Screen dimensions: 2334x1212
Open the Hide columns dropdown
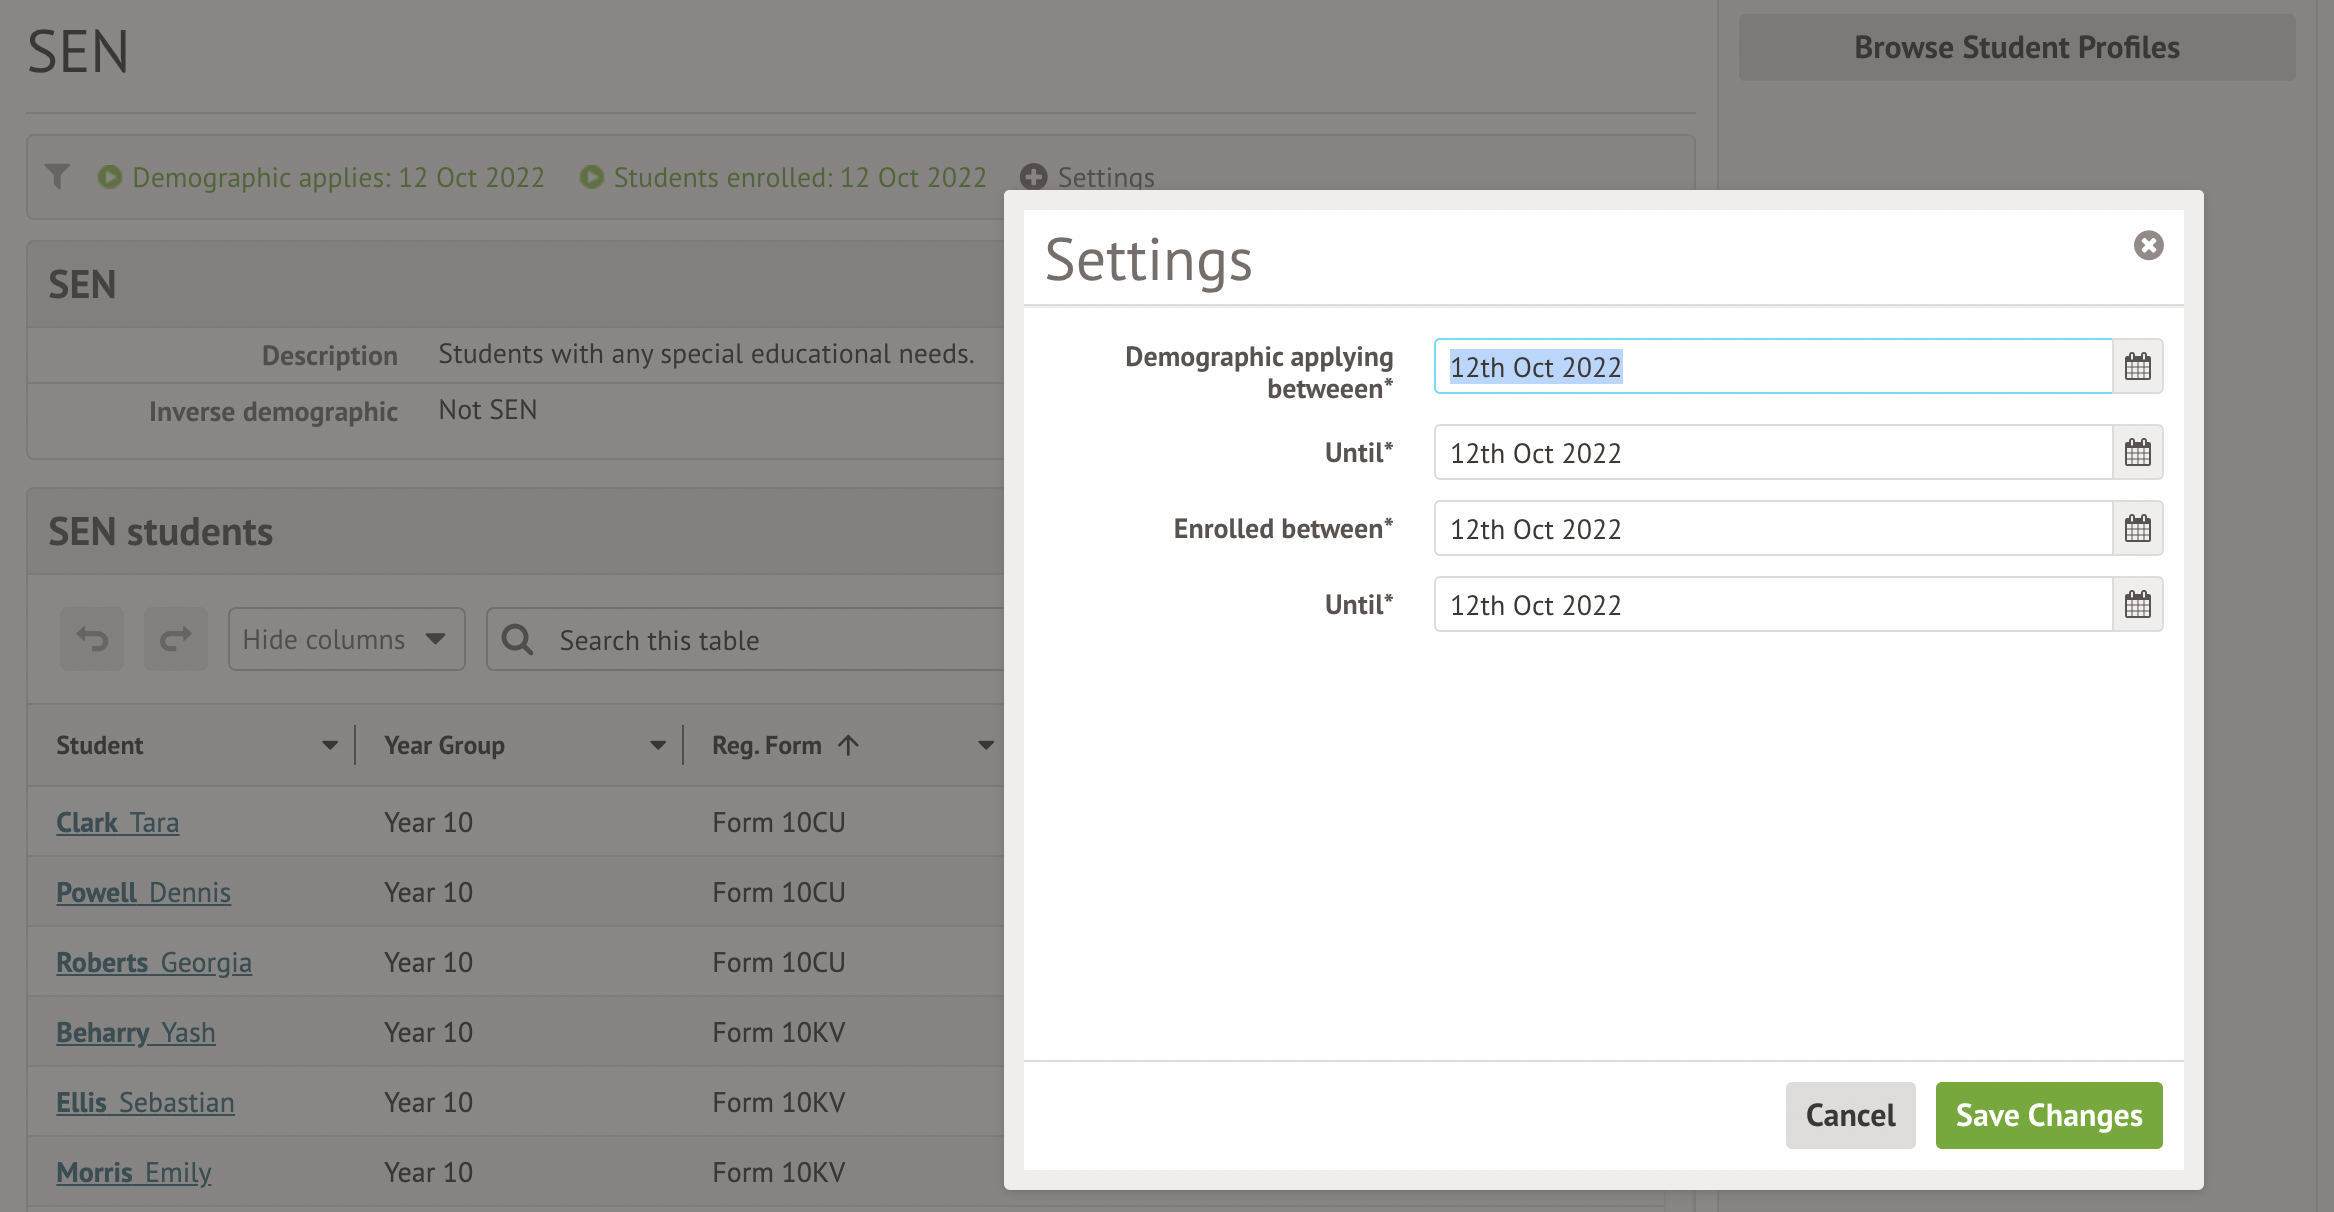pyautogui.click(x=346, y=639)
